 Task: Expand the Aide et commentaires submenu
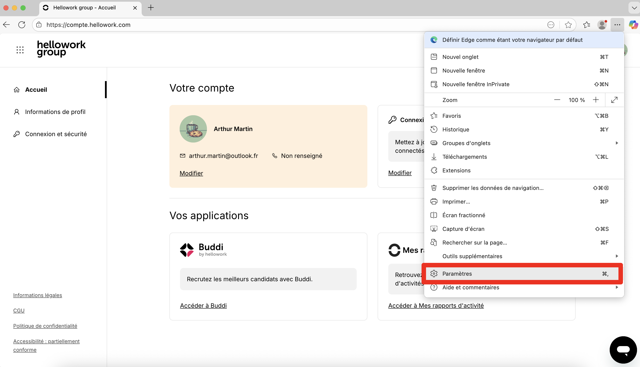click(524, 287)
